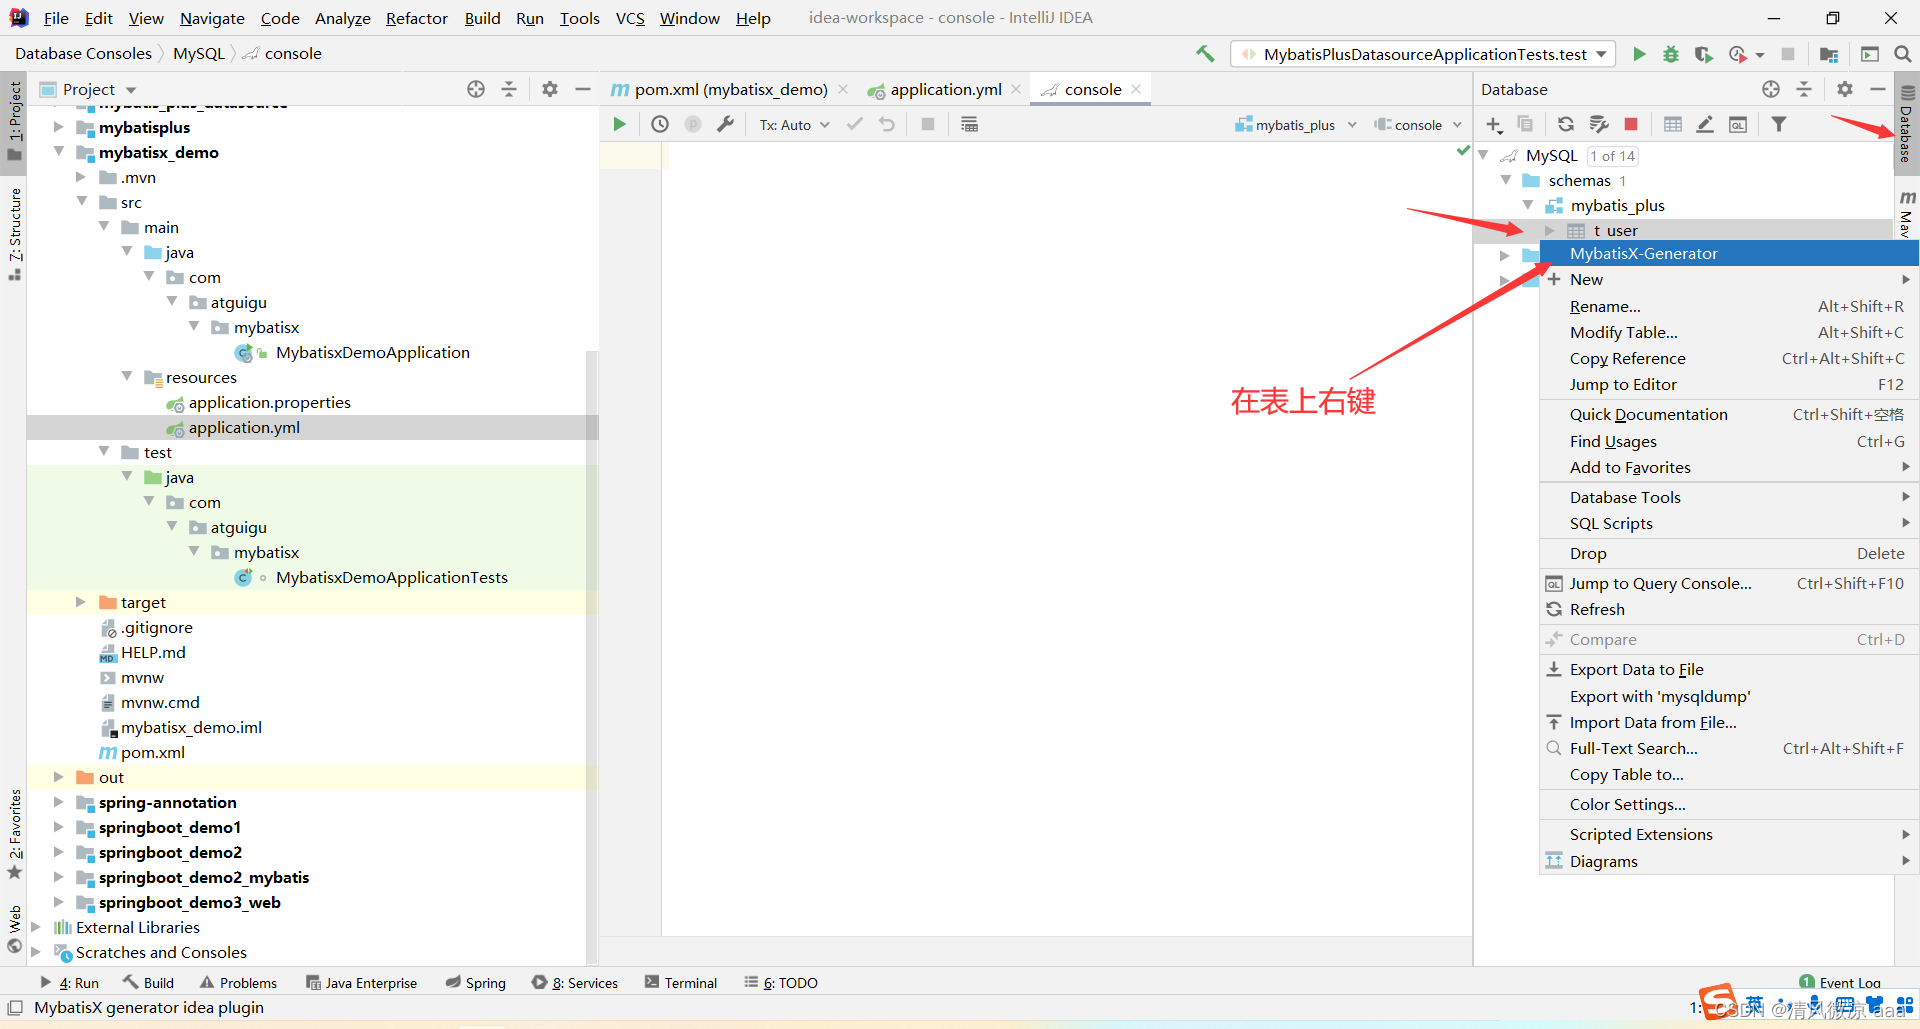Click the table editor pencil icon
The image size is (1920, 1029).
tap(1705, 124)
